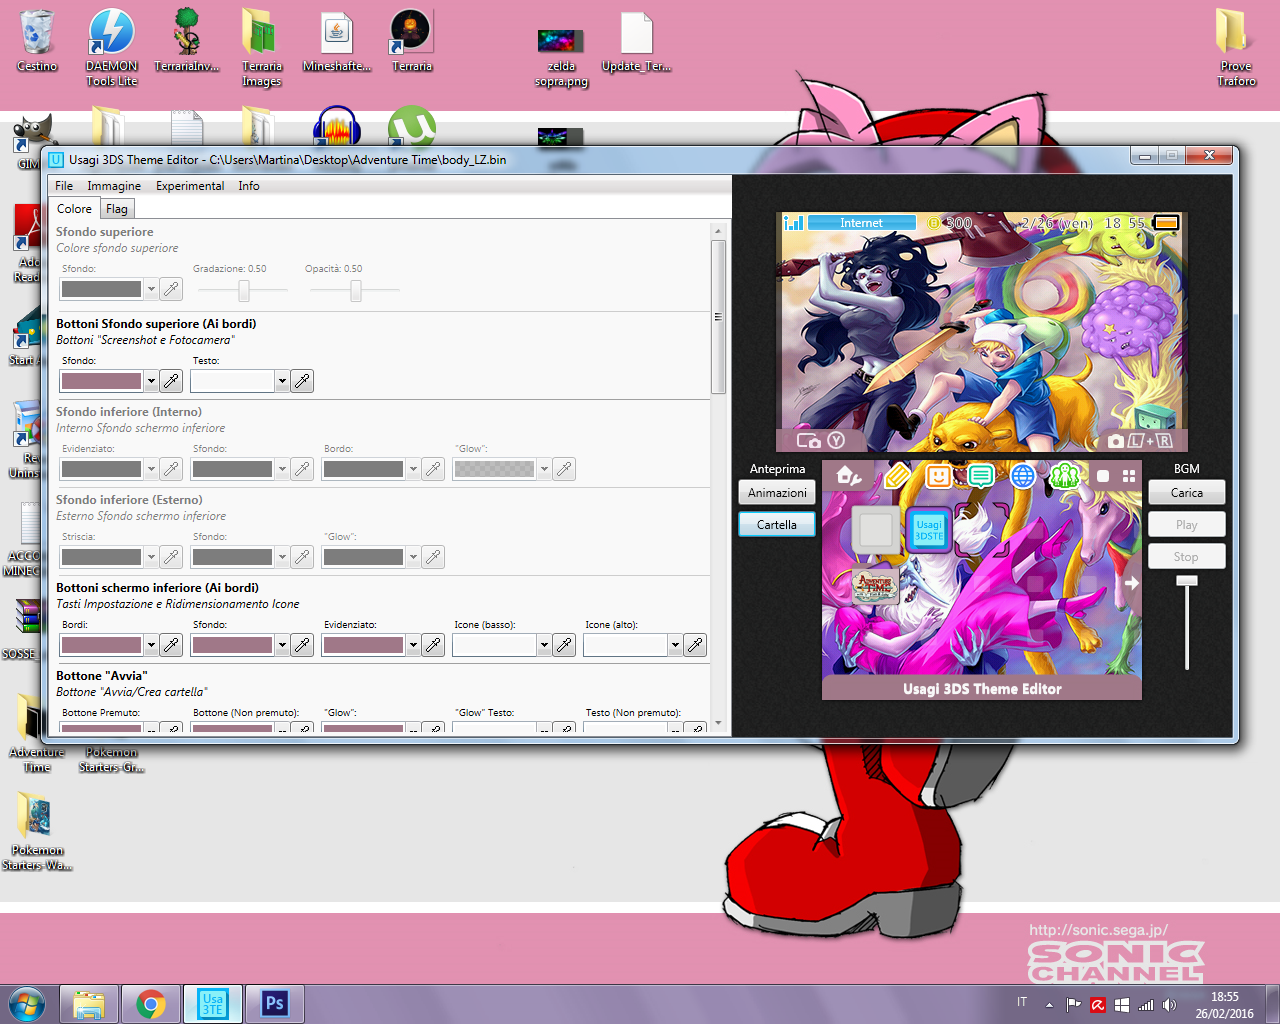Open Sfondo superiore color dropdown
This screenshot has width=1280, height=1024.
(151, 289)
